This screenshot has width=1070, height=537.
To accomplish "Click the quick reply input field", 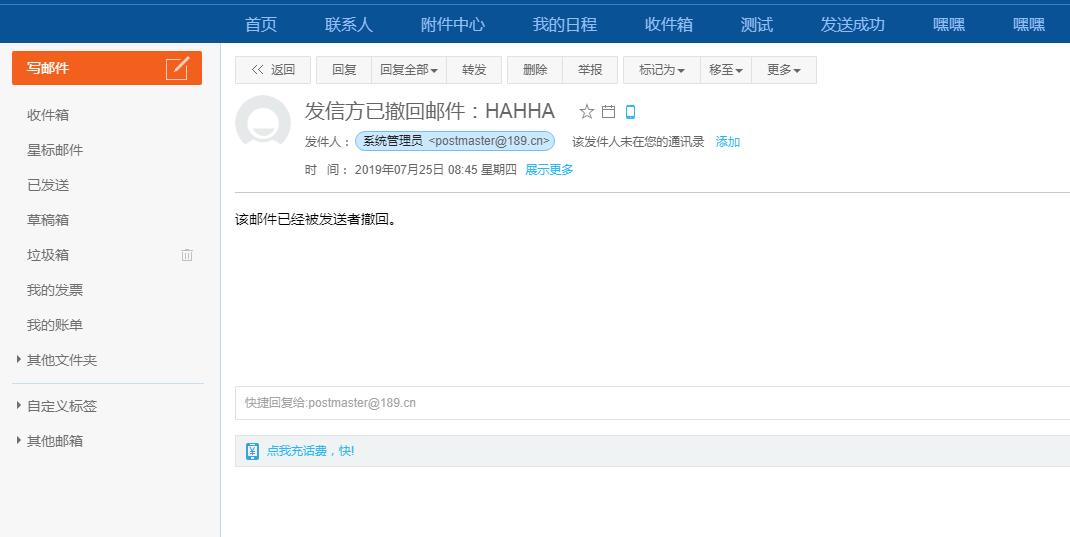I will click(650, 403).
